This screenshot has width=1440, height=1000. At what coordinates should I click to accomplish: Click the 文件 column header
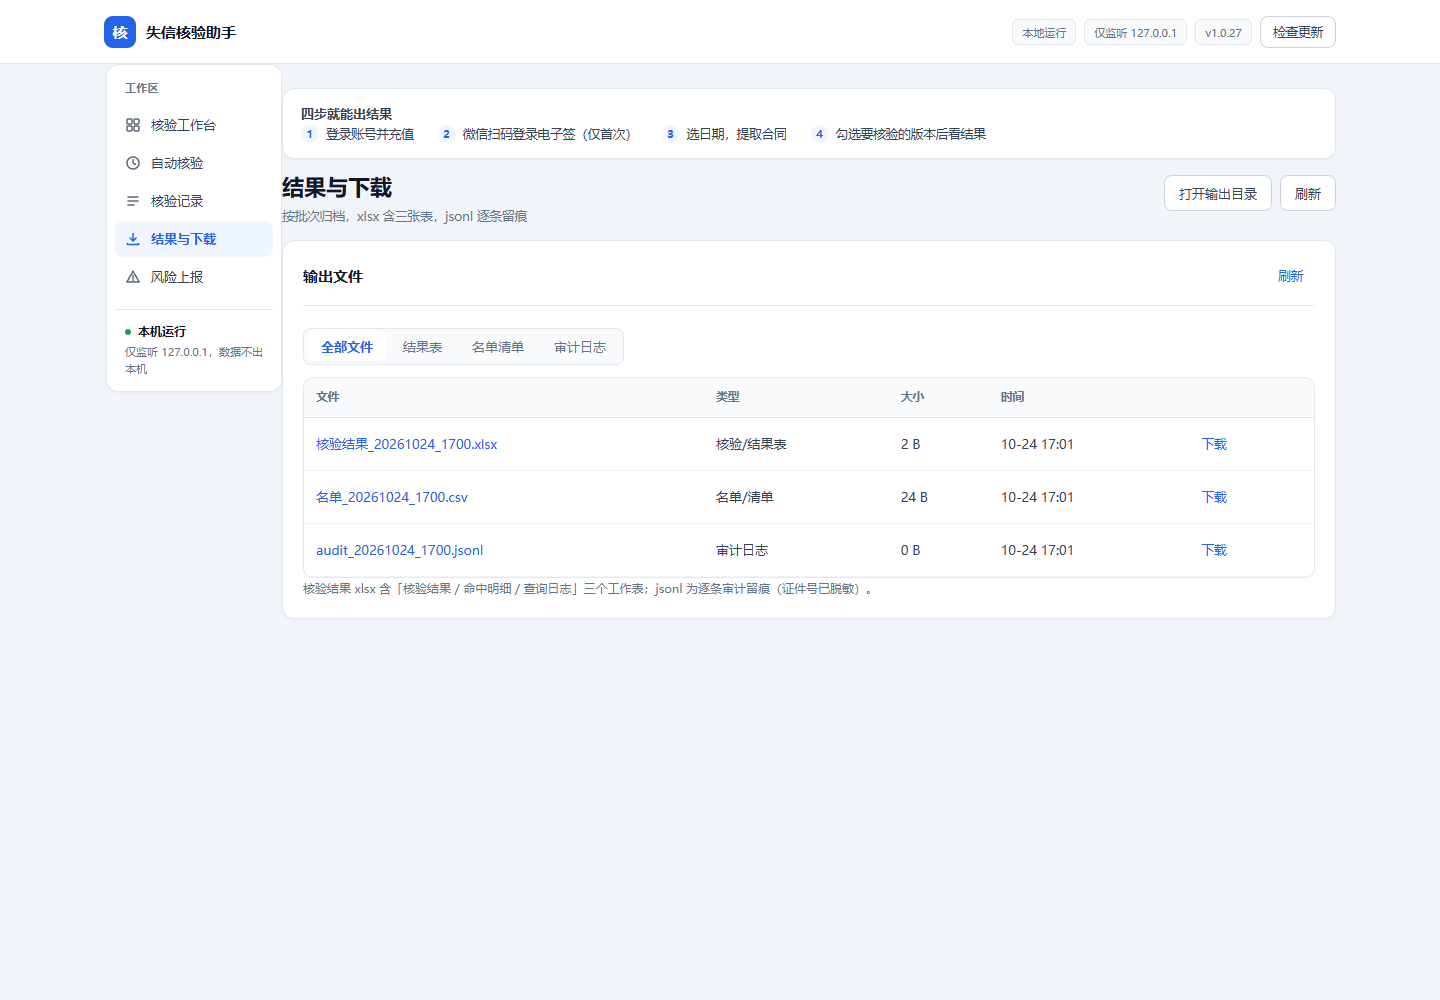[x=328, y=397]
